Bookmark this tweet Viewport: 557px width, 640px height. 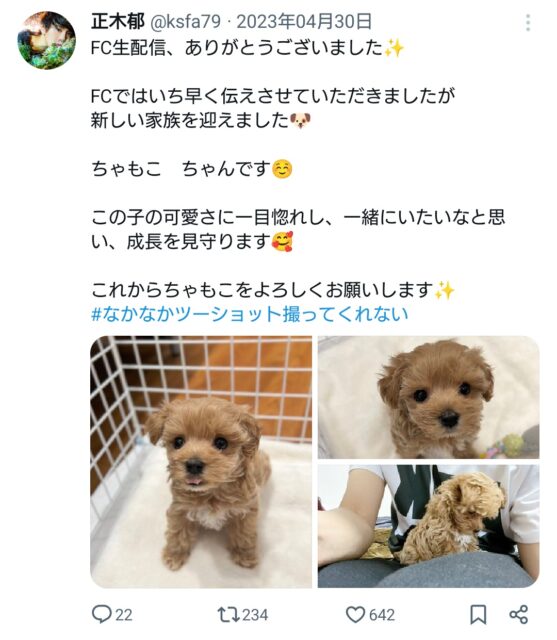[x=478, y=614]
